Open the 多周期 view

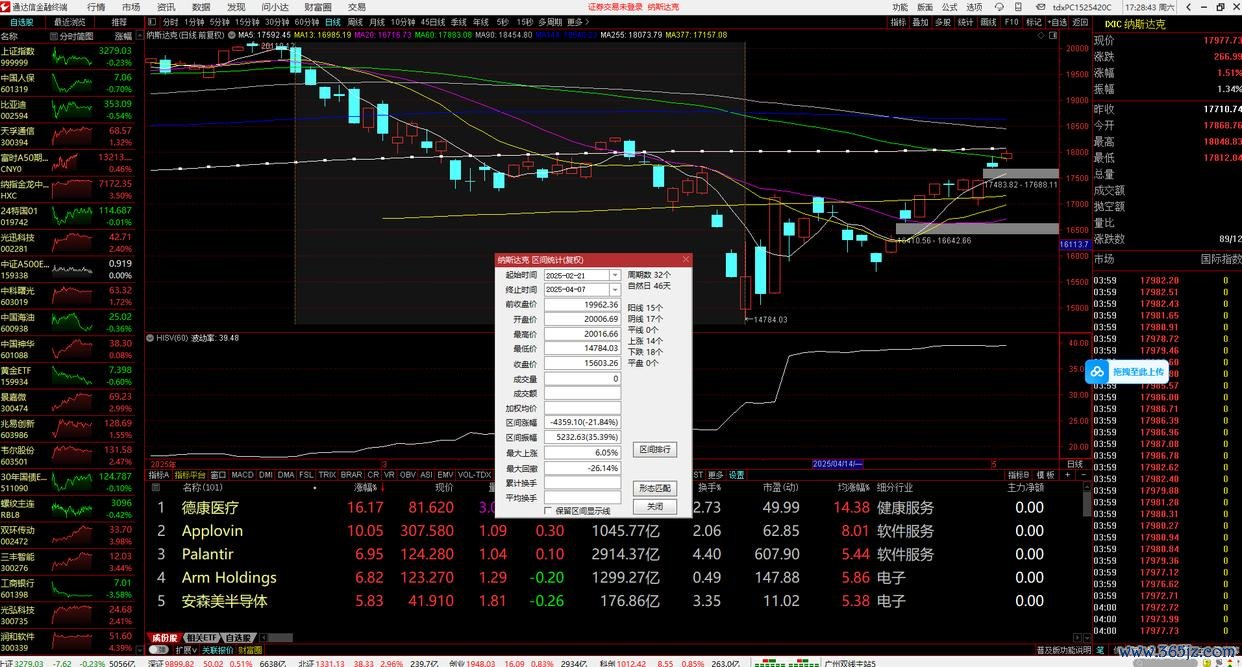pyautogui.click(x=549, y=21)
